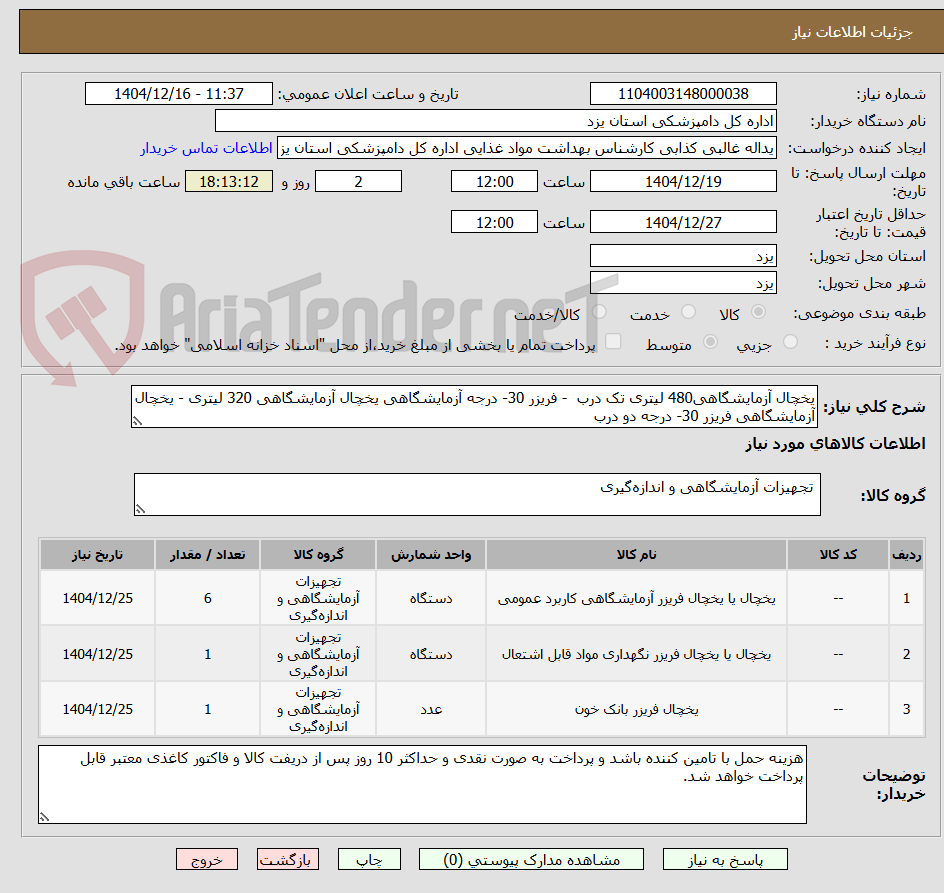
Task: Click the چاپ print button
Action: click(369, 859)
